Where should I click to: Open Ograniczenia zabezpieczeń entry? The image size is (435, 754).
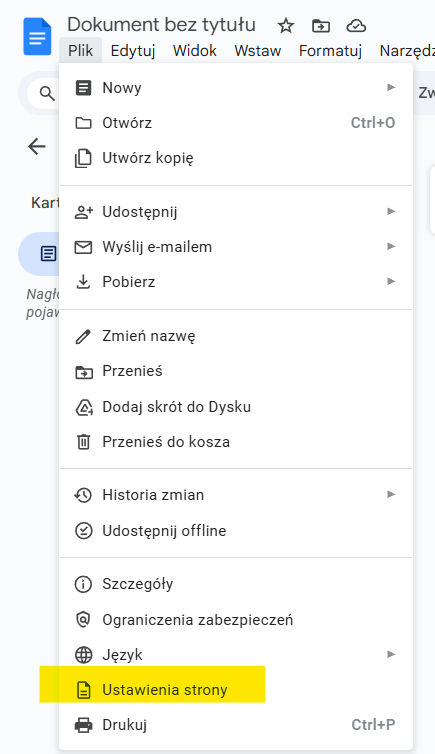(x=236, y=619)
